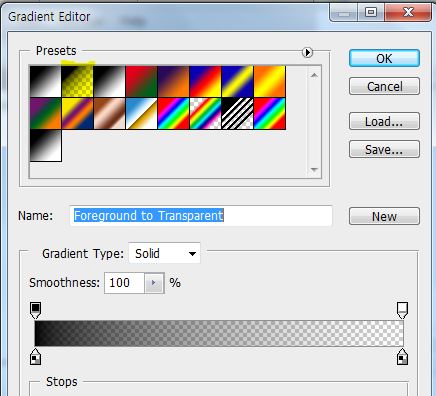Click the Save... button
436x396 pixels.
384,149
